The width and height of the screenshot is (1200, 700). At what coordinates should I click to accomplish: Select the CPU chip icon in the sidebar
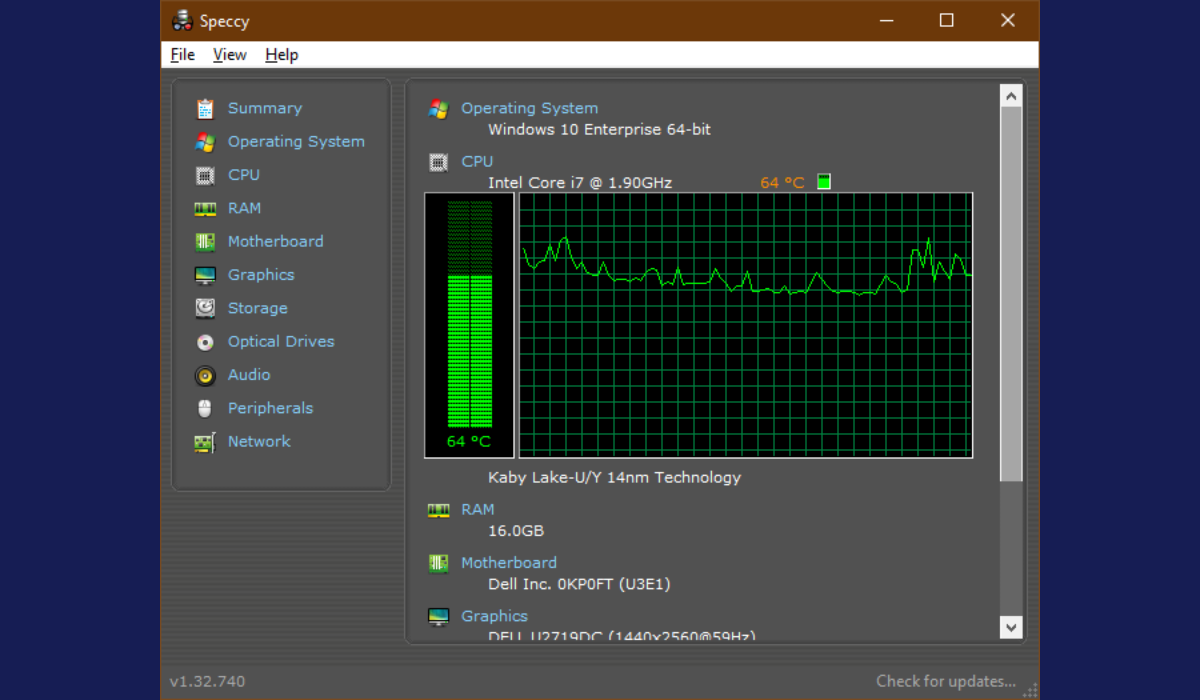[x=205, y=175]
